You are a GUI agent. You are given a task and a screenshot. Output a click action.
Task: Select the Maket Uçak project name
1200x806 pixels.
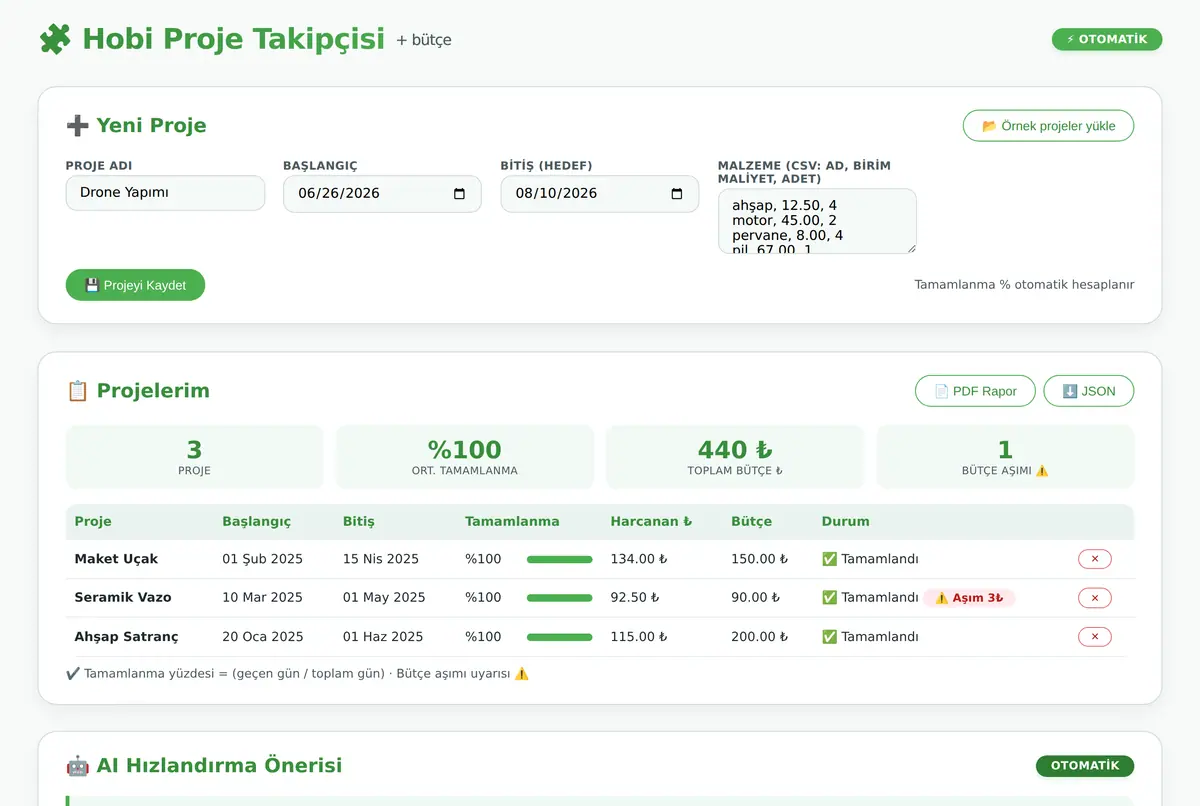coord(116,559)
